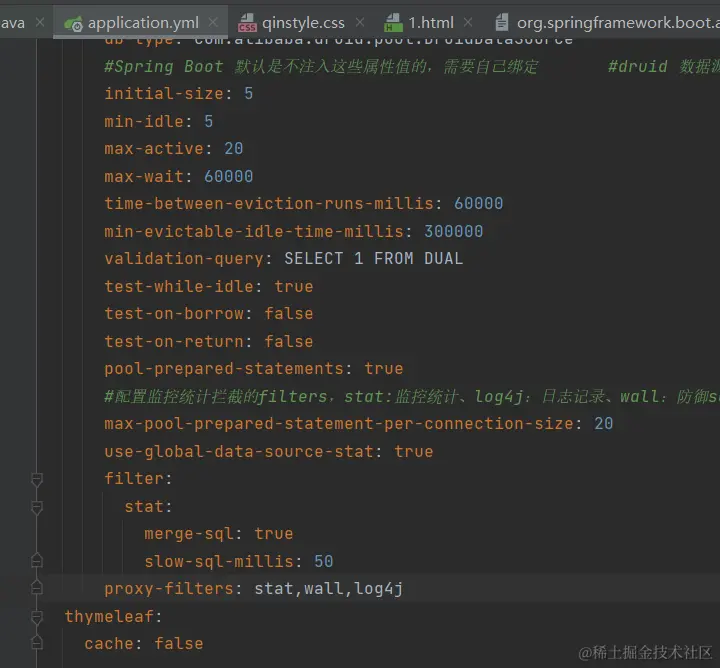Collapse the thymeleaf: block in gutter
This screenshot has width=720, height=668.
(x=37, y=617)
